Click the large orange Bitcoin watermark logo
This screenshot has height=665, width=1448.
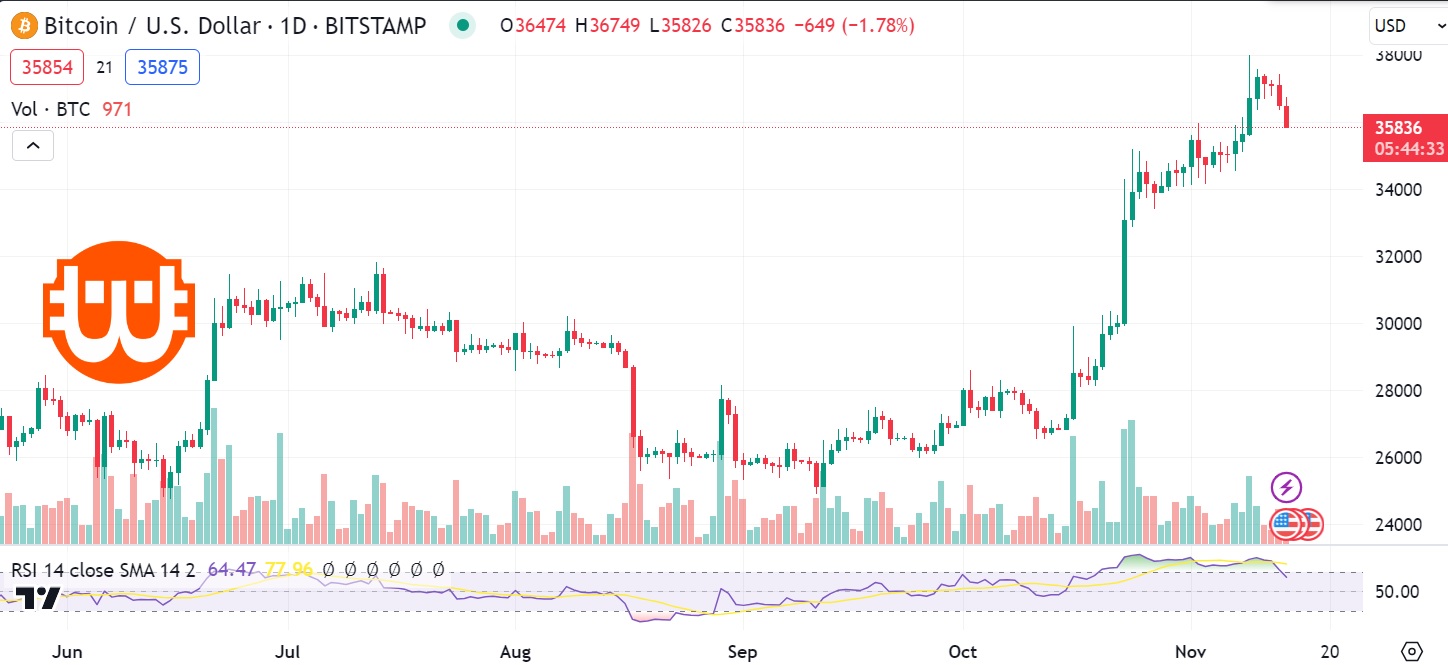pyautogui.click(x=118, y=312)
